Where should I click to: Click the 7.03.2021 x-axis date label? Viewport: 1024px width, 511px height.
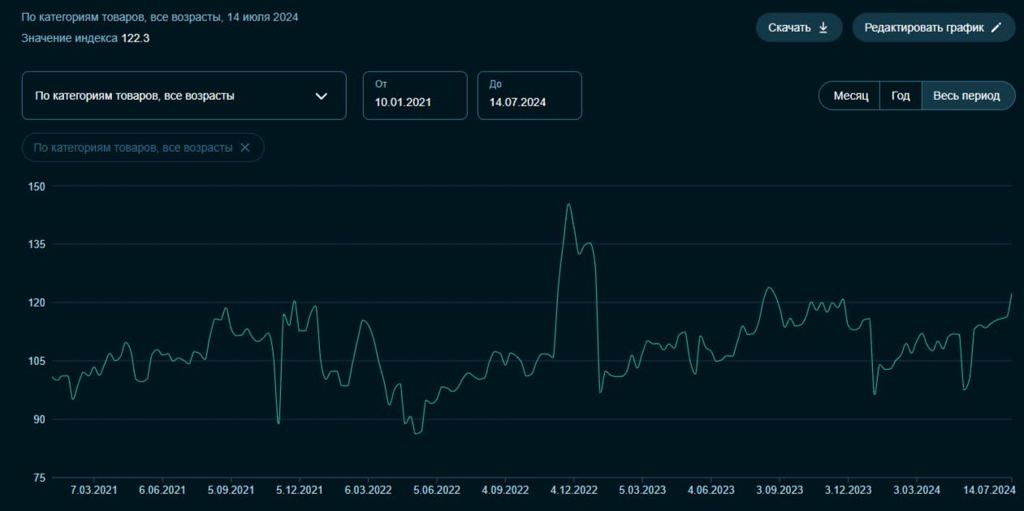click(x=93, y=490)
